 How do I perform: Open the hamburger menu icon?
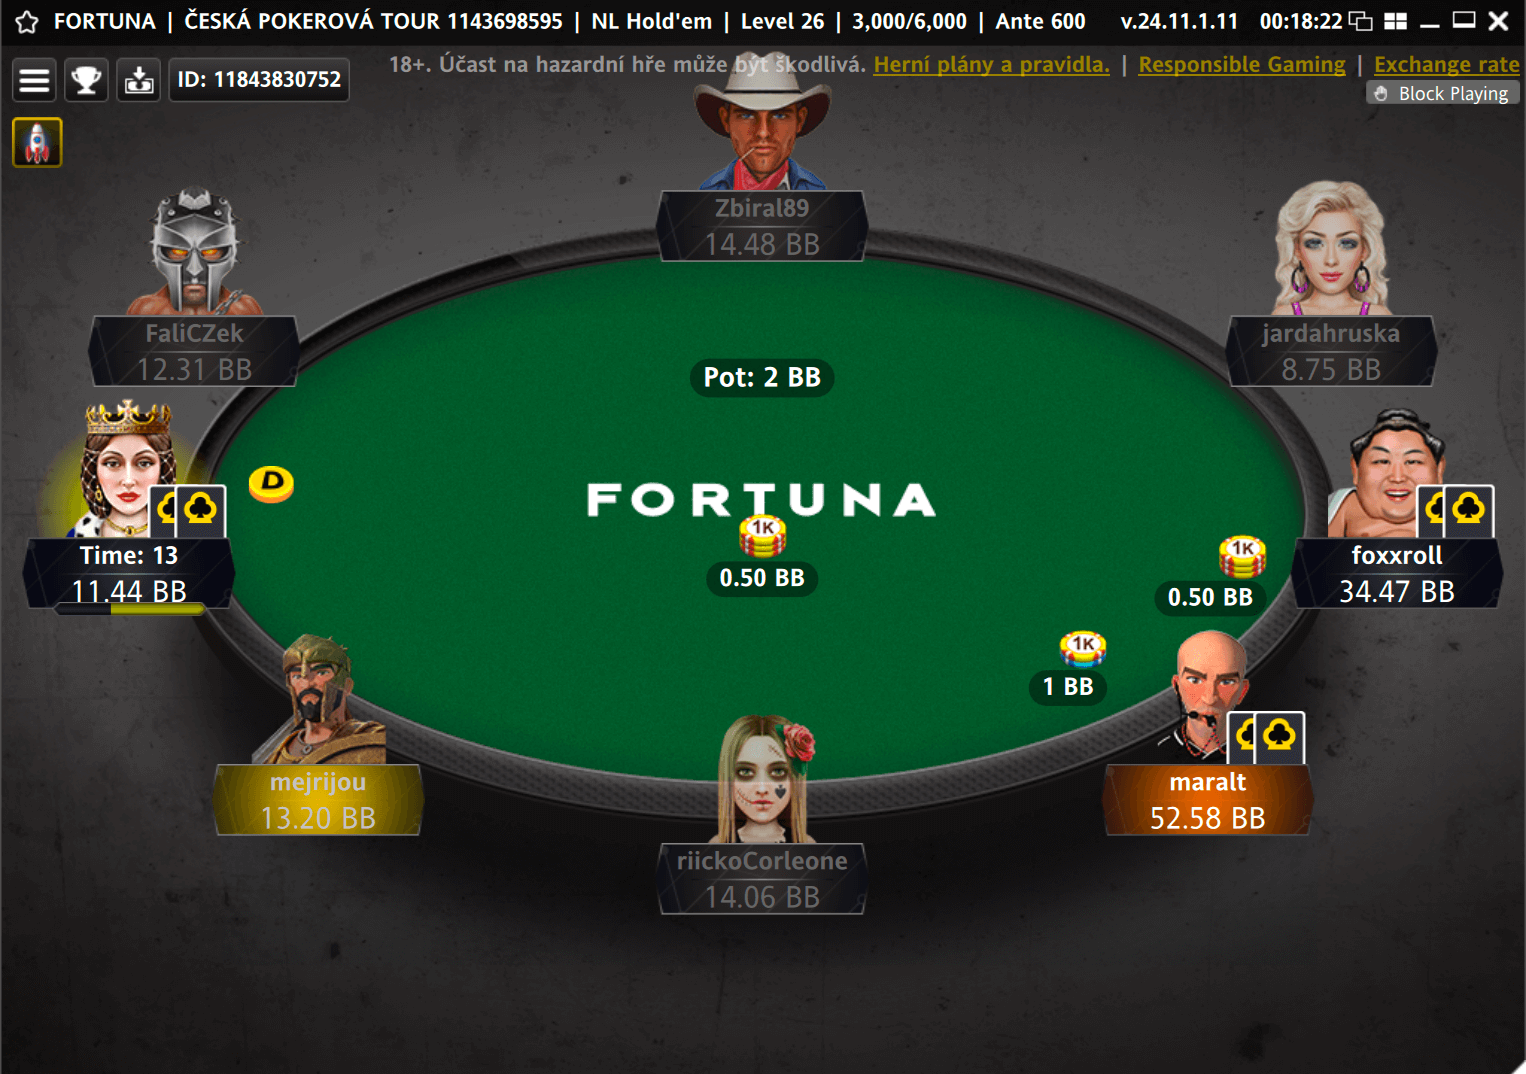coord(35,80)
